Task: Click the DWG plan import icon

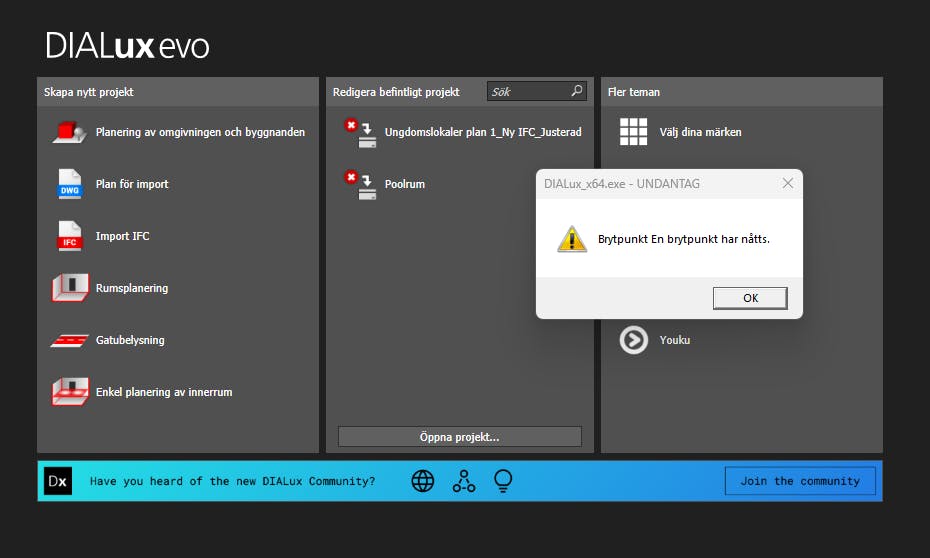Action: (x=69, y=184)
